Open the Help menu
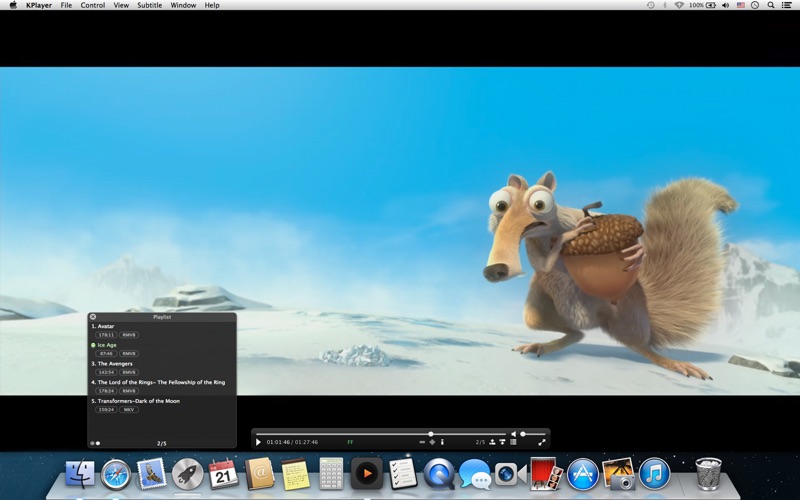Image resolution: width=800 pixels, height=500 pixels. (x=212, y=5)
